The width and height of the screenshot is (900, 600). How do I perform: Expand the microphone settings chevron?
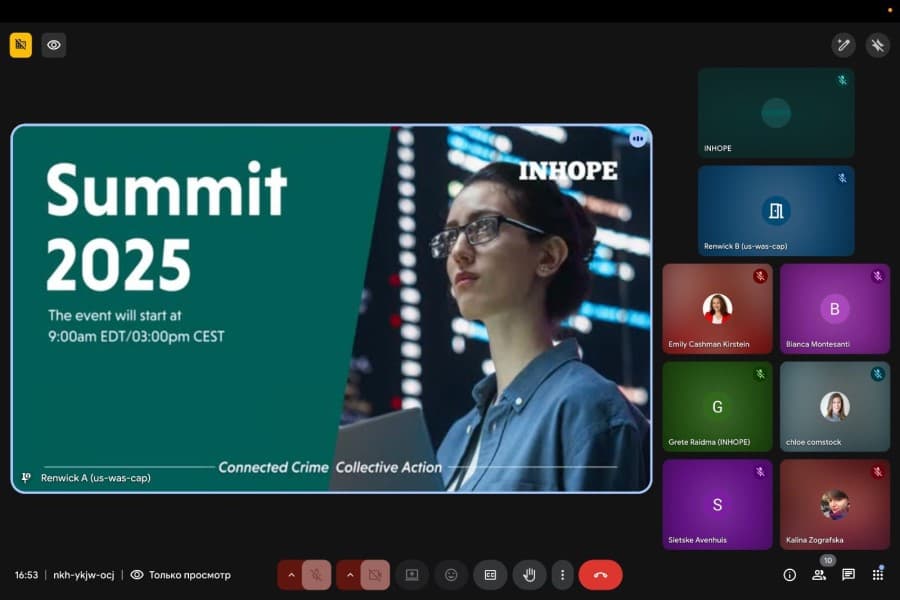point(290,575)
